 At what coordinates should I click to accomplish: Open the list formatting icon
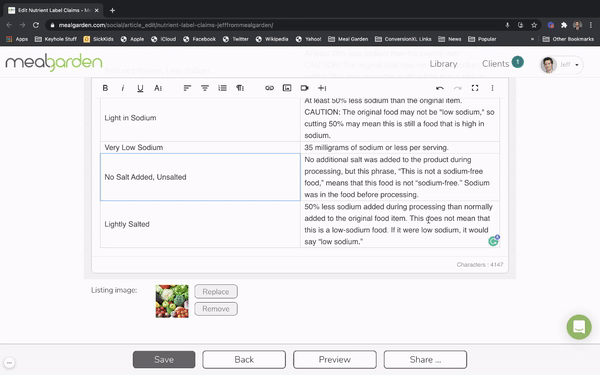[222, 88]
